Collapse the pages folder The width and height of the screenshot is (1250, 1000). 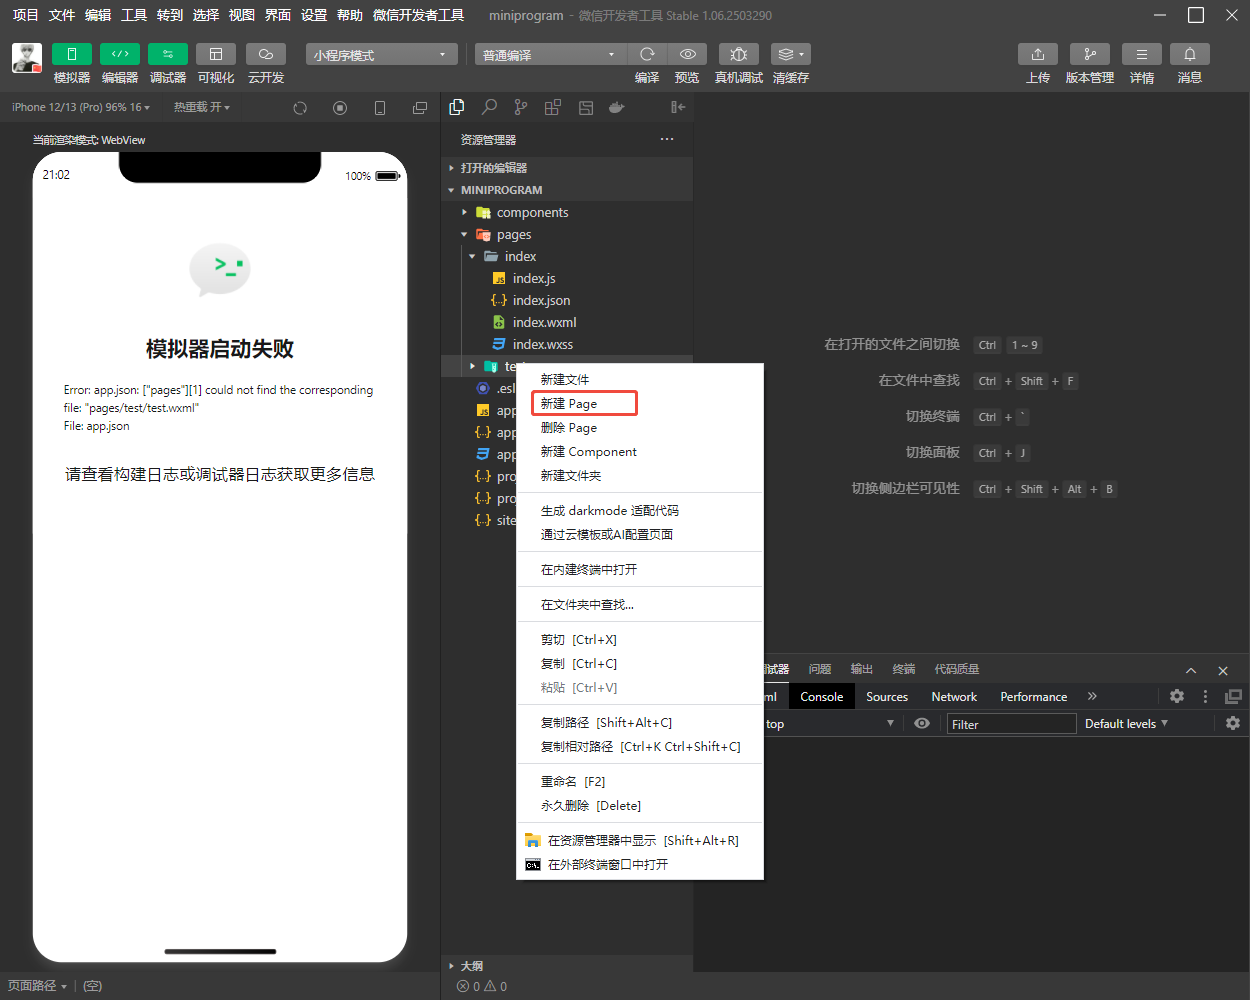(567, 234)
